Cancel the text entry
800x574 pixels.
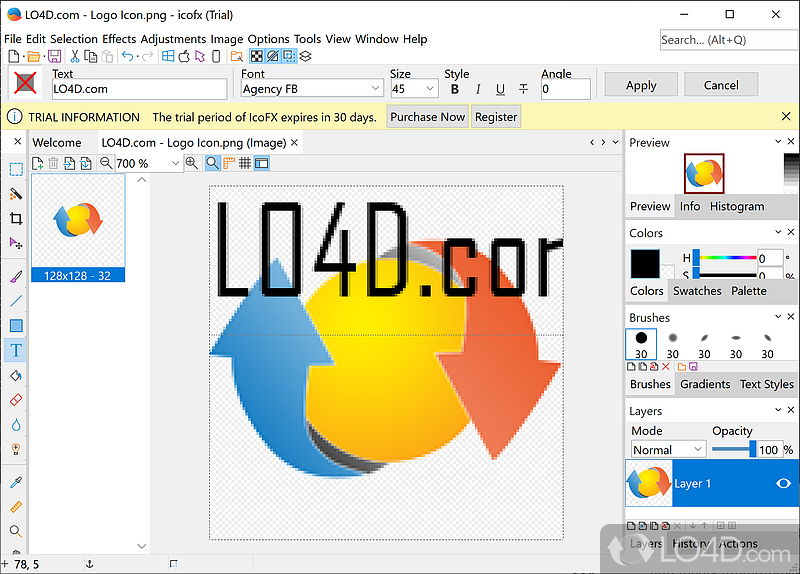click(721, 85)
